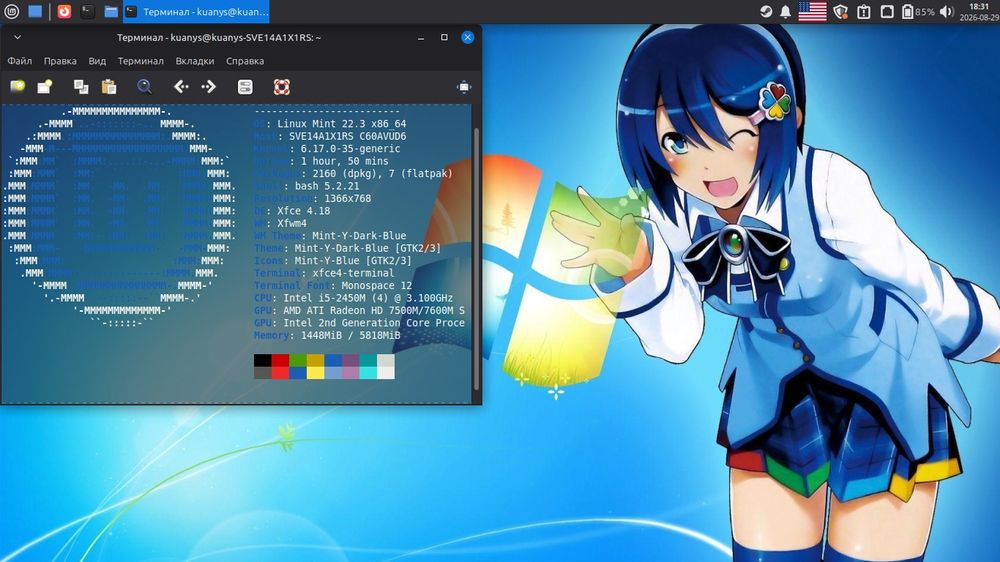The image size is (1000, 562).
Task: Click the clipboard exclamation tray icon
Action: tap(864, 11)
